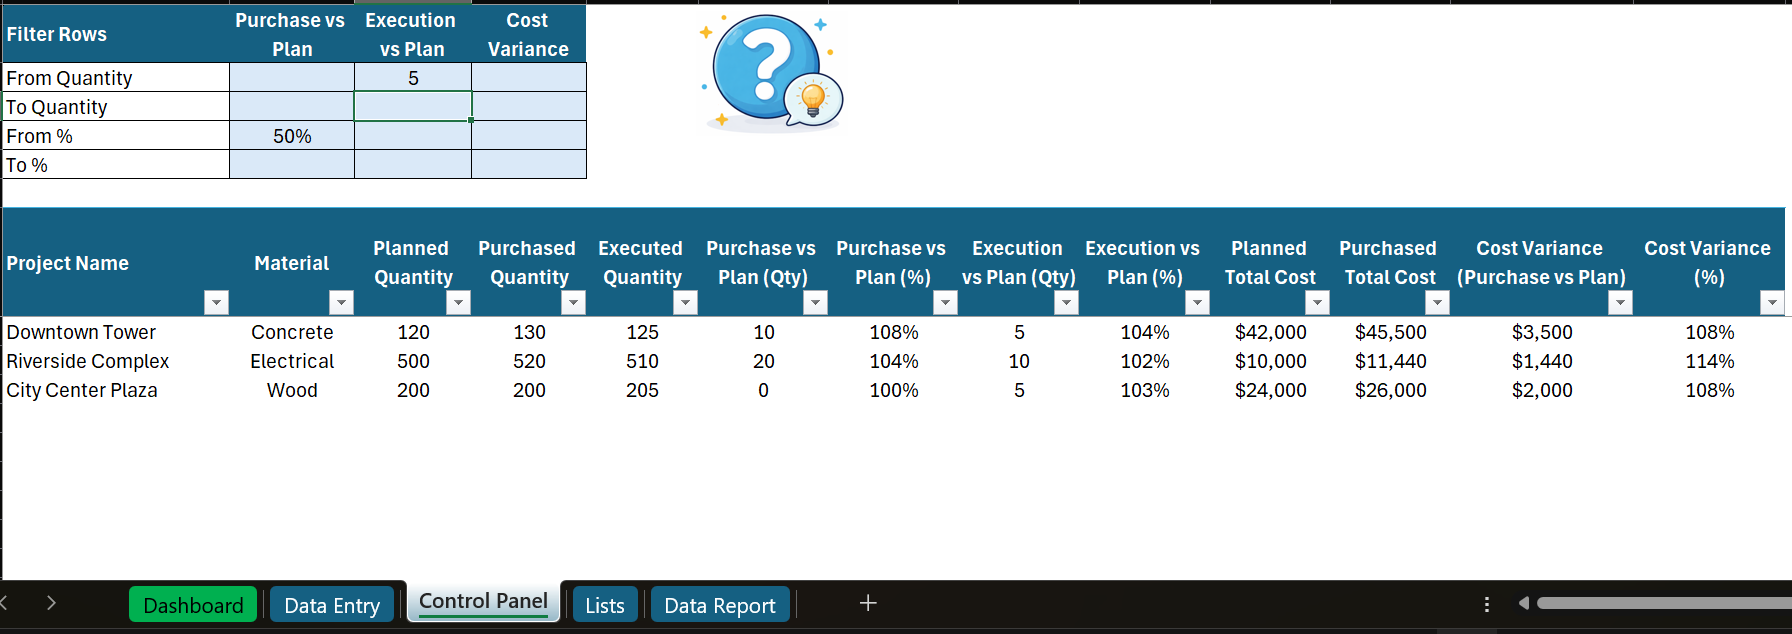Open Purchased Quantity filter arrow
The height and width of the screenshot is (634, 1792).
pos(573,303)
